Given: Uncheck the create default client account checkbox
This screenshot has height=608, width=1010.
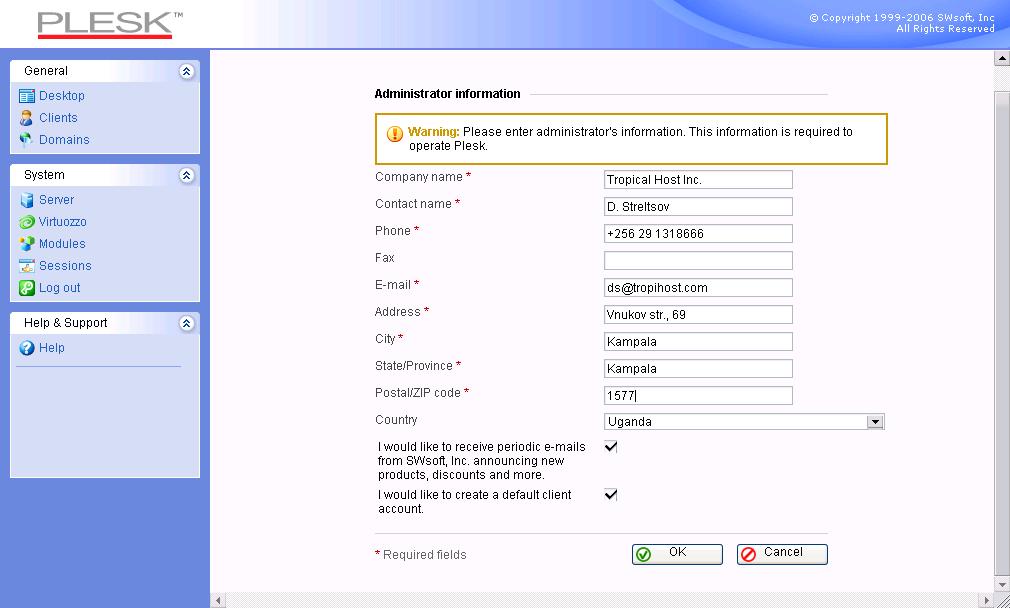Looking at the screenshot, I should tap(611, 495).
